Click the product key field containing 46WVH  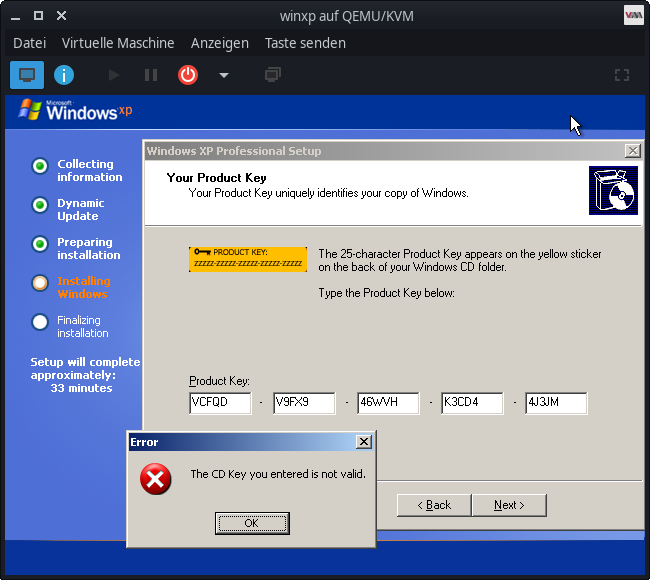point(388,403)
